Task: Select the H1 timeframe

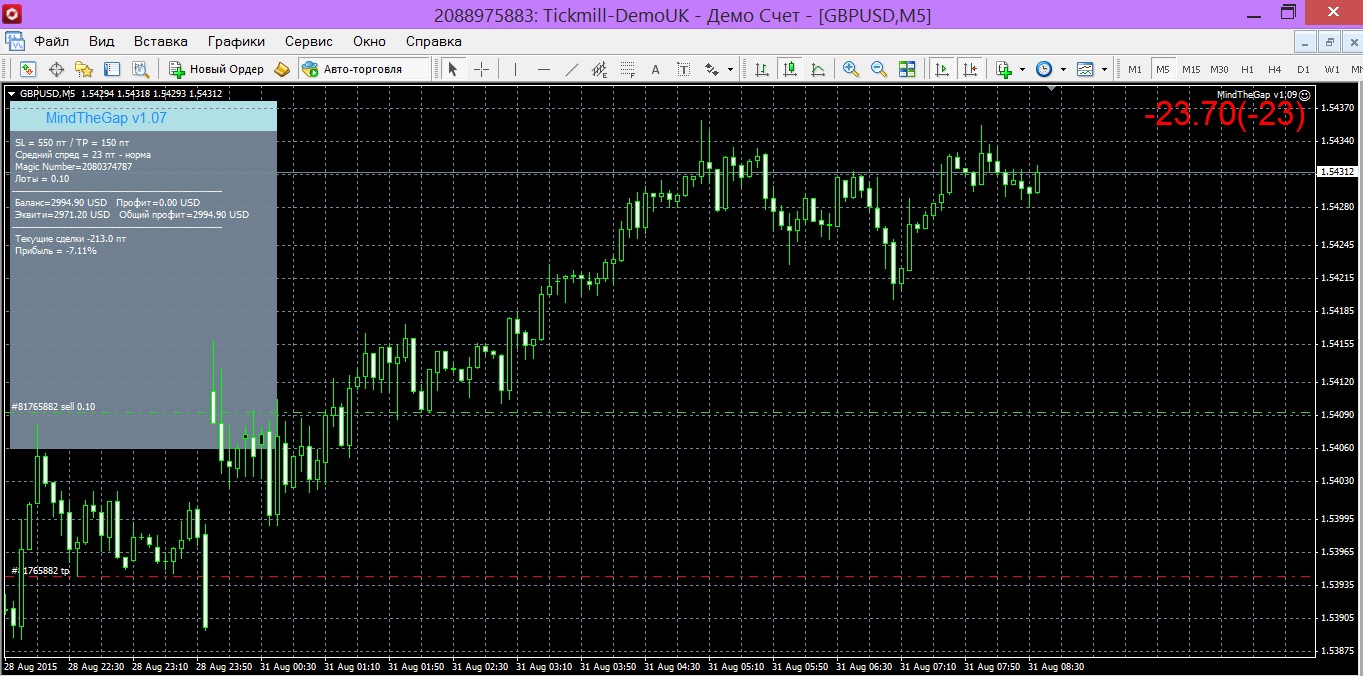Action: pos(1247,69)
